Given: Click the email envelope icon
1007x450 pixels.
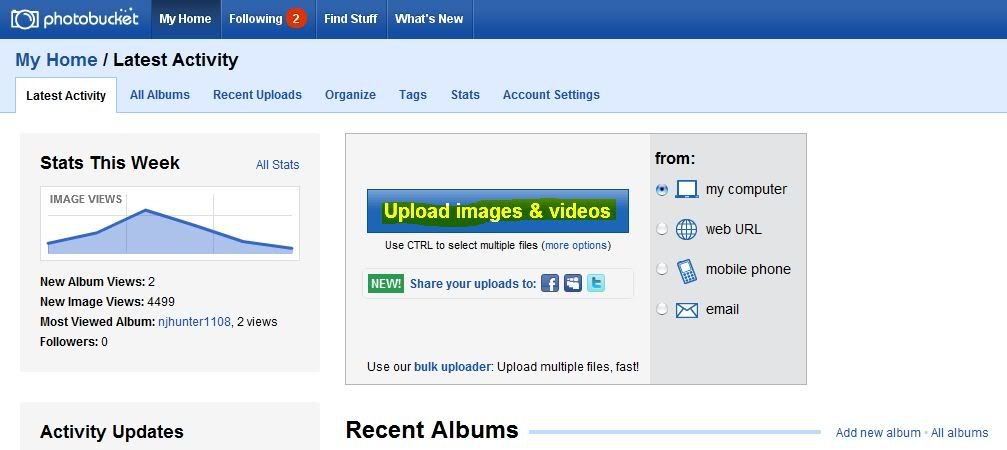Looking at the screenshot, I should point(687,310).
